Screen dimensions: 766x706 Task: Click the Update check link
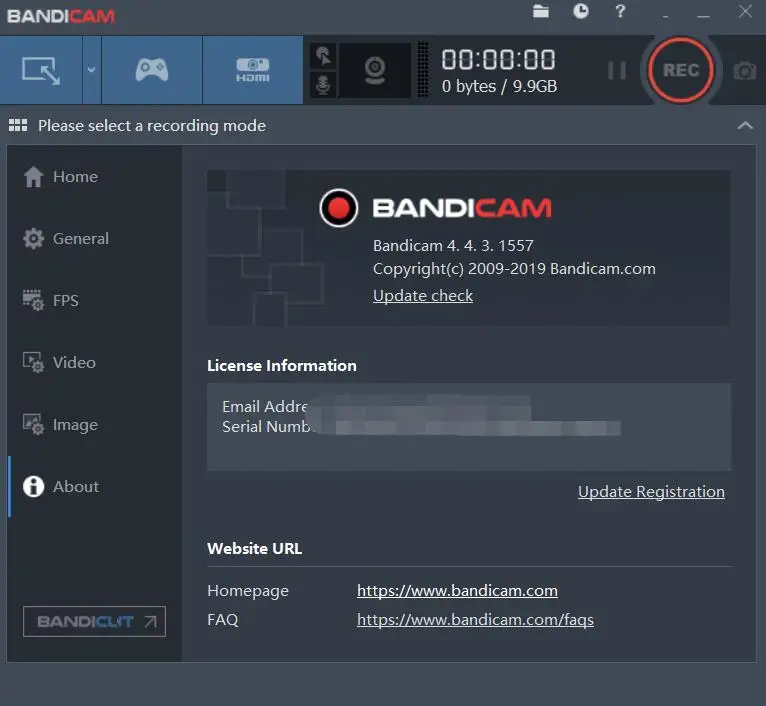[423, 296]
